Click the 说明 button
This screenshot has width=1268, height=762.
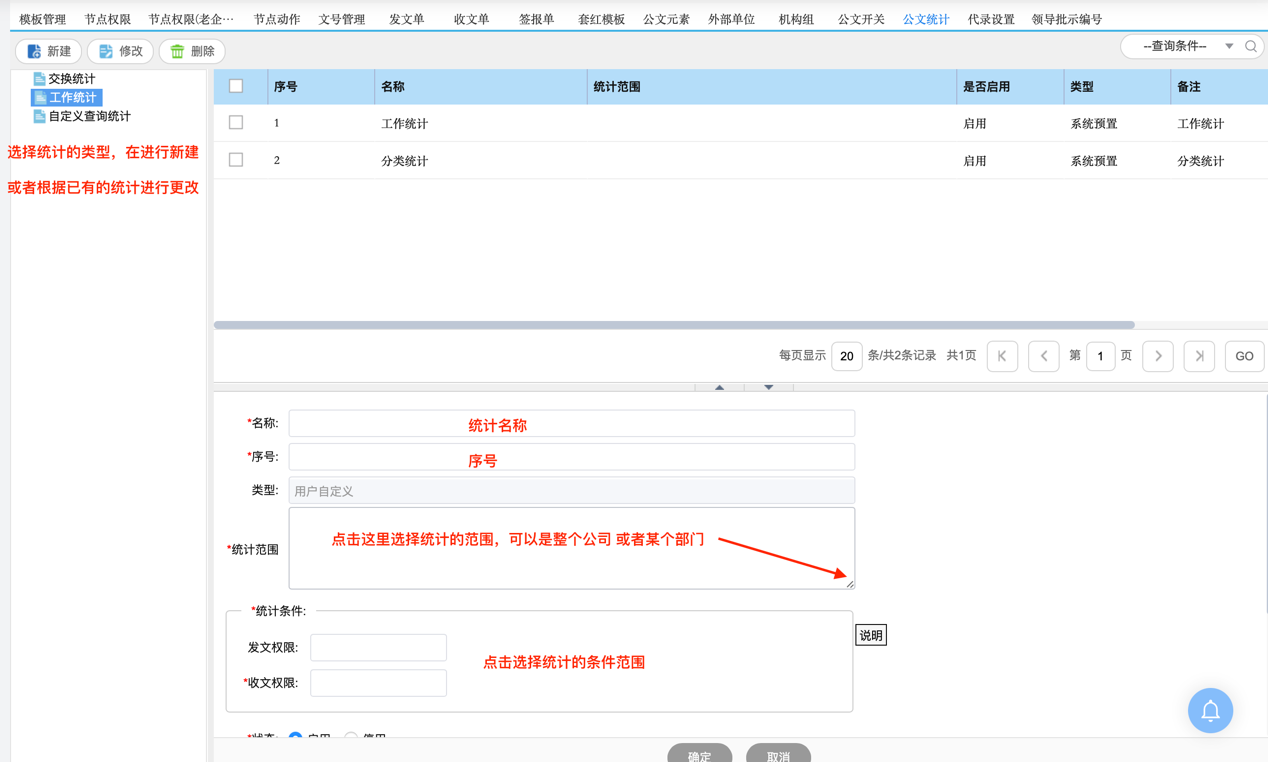coord(870,635)
